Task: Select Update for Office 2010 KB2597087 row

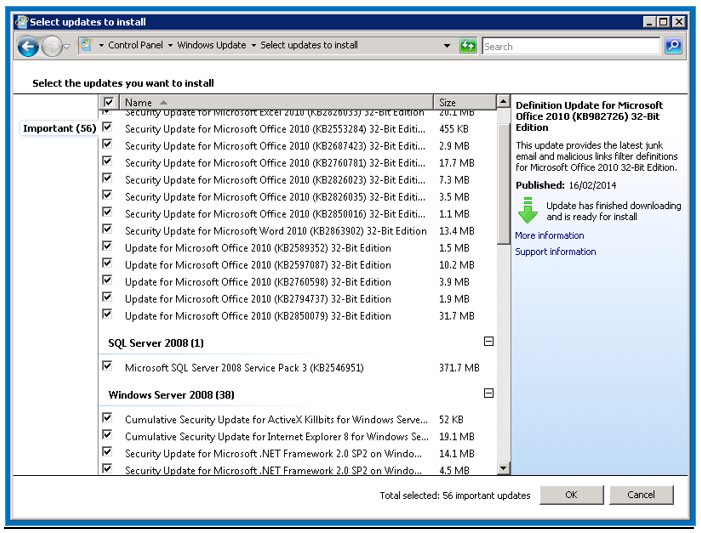Action: 297,265
